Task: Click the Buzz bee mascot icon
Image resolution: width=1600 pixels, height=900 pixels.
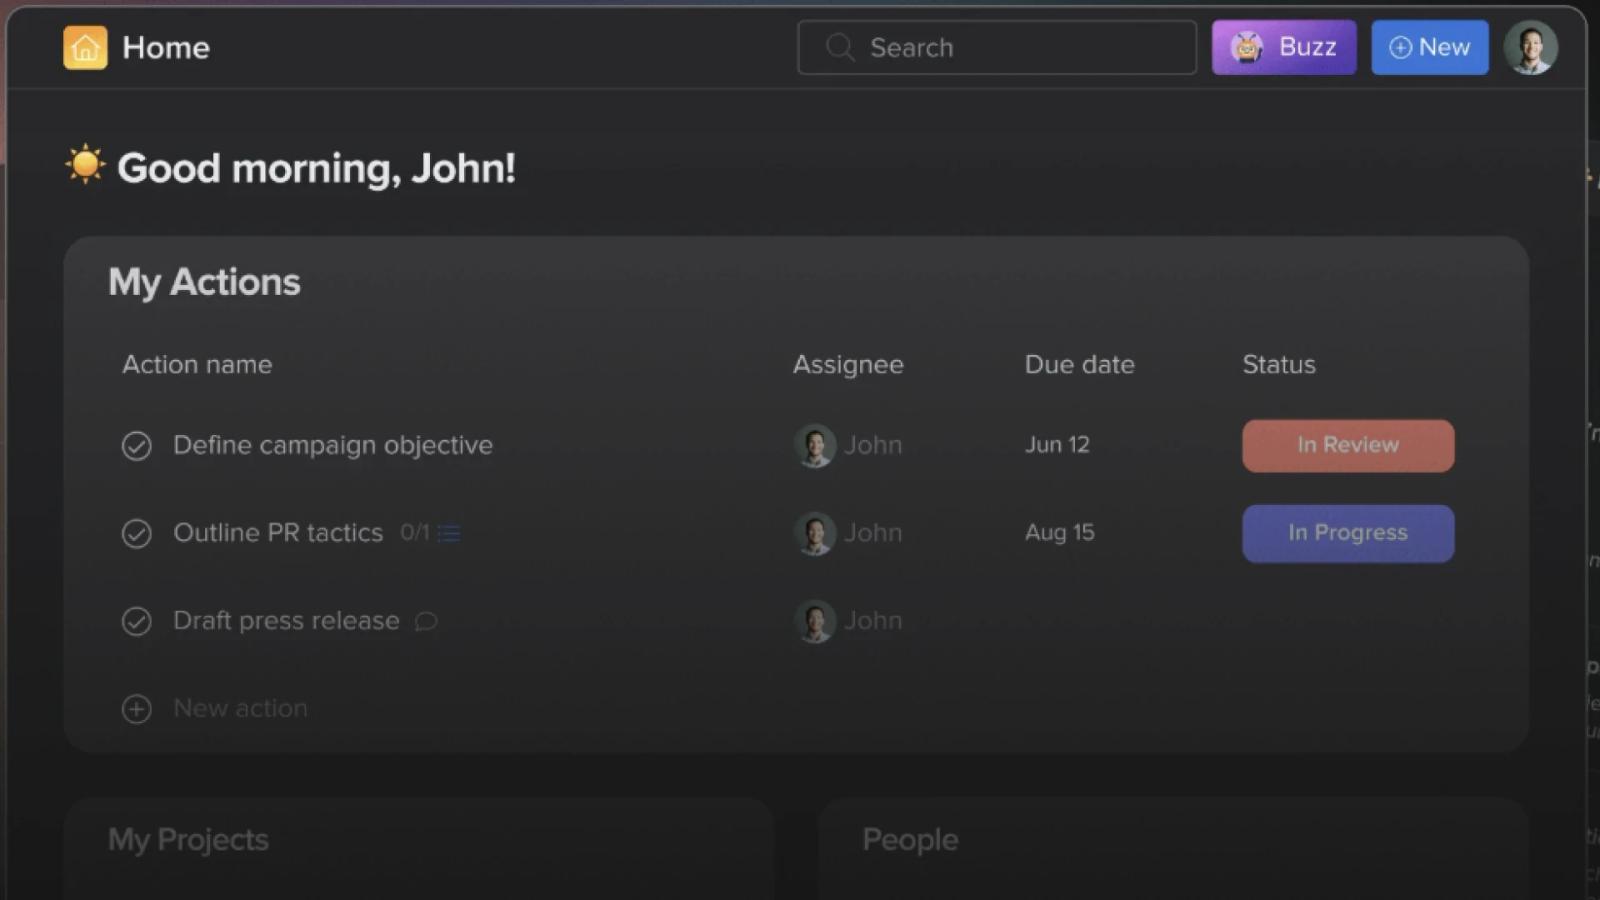Action: [x=1246, y=47]
